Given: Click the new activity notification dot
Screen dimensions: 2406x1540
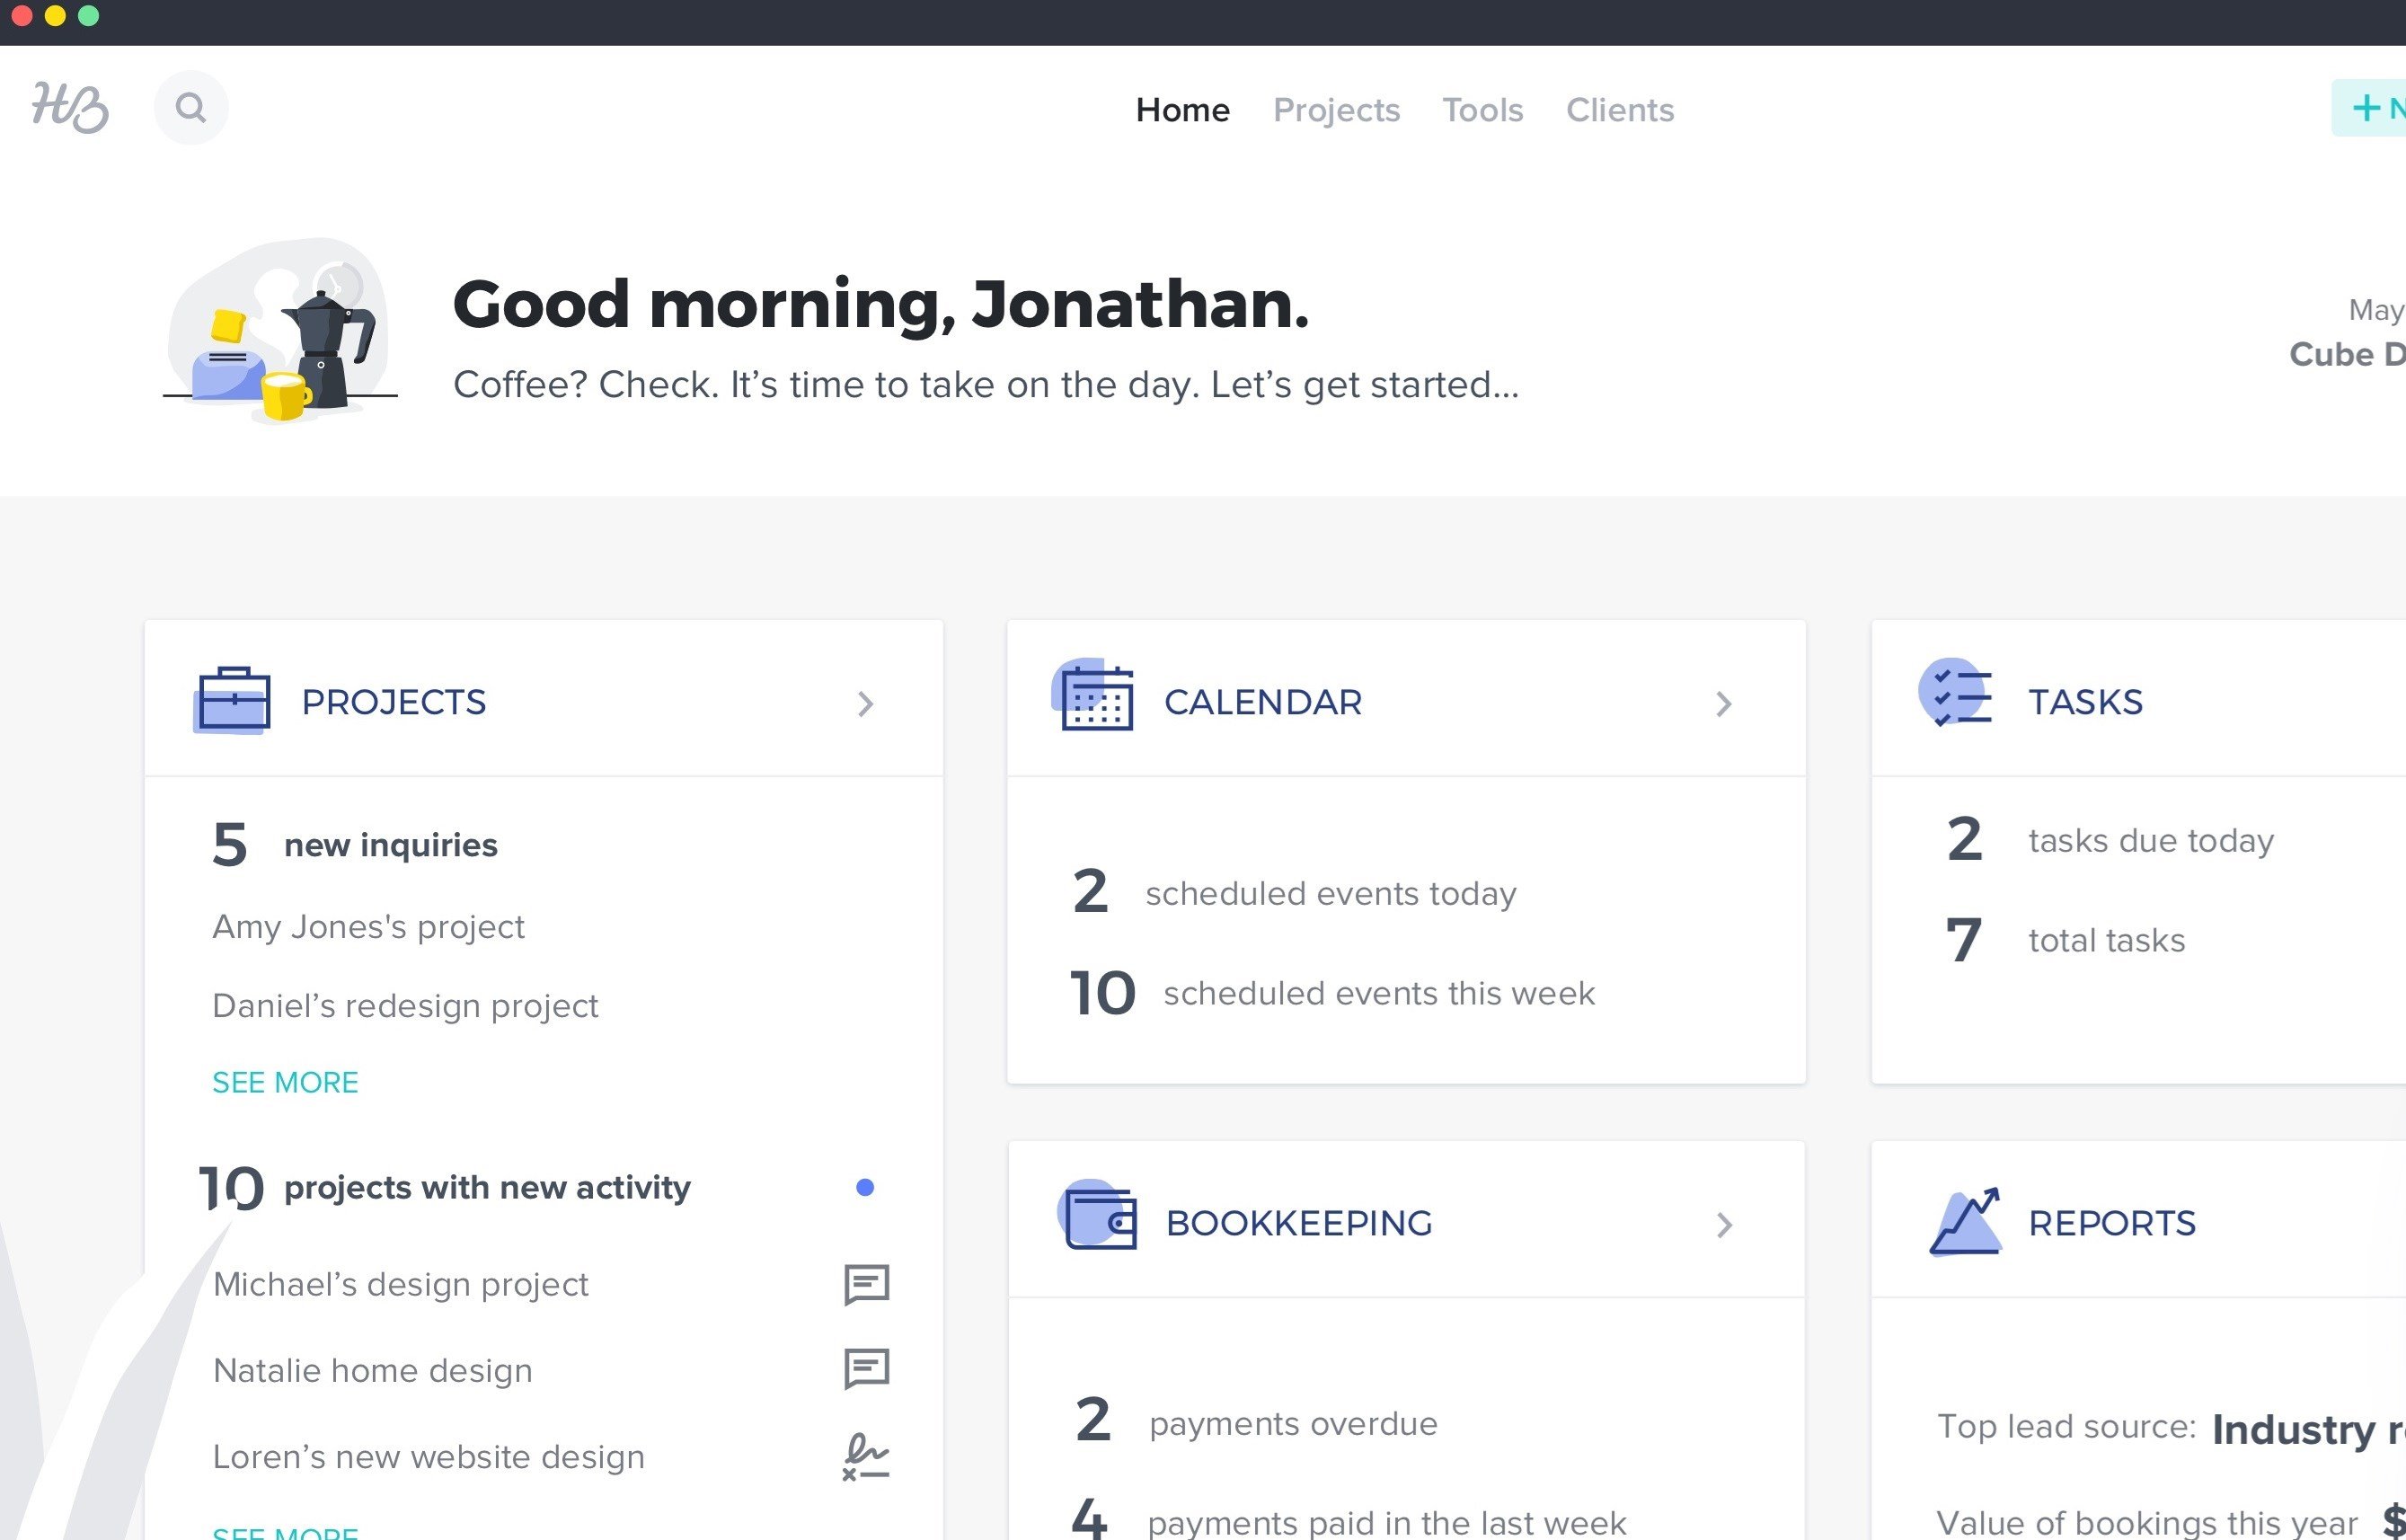Looking at the screenshot, I should tap(864, 1188).
